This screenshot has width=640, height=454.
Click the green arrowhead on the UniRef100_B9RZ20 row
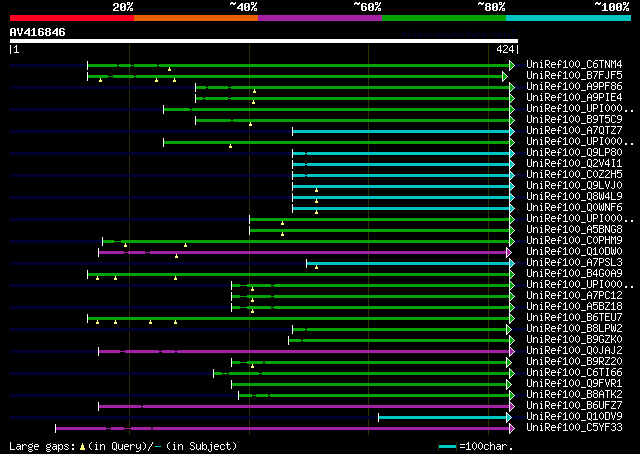pos(509,363)
